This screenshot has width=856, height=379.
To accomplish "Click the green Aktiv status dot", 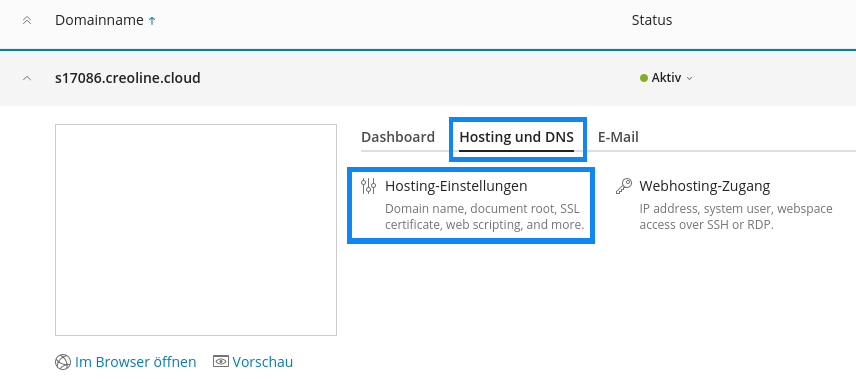I will tap(644, 78).
